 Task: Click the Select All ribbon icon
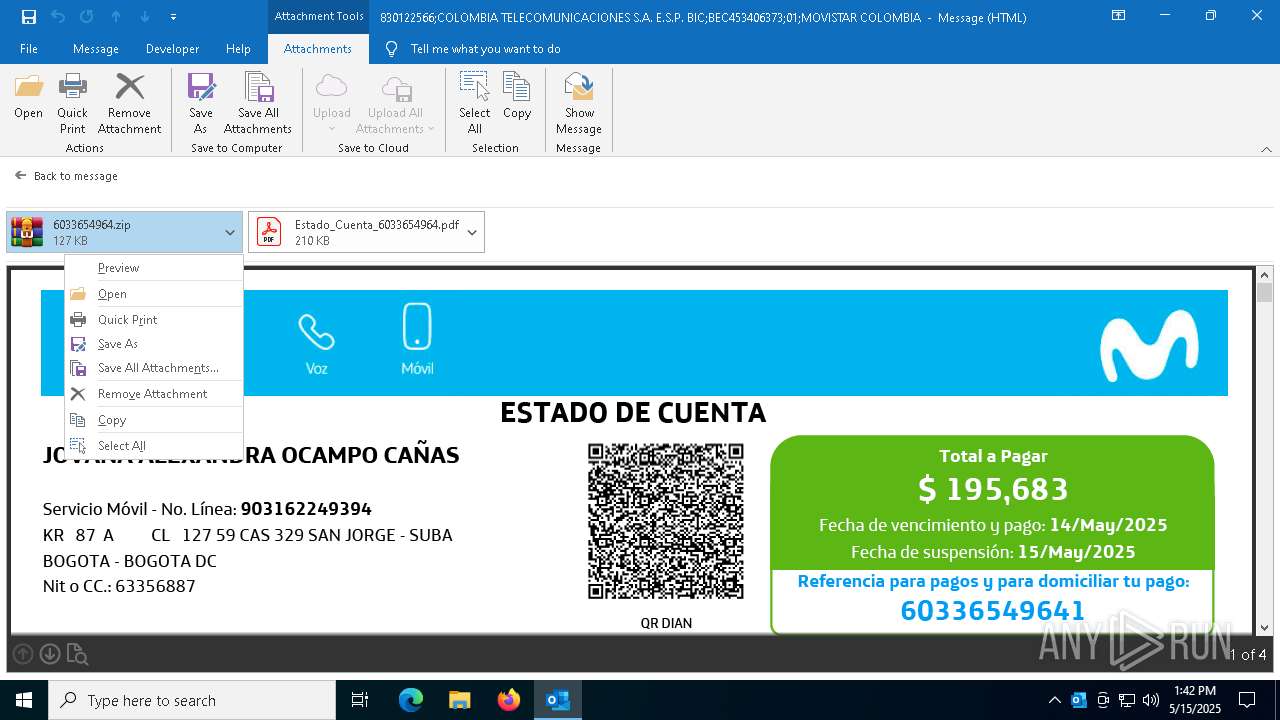[474, 104]
